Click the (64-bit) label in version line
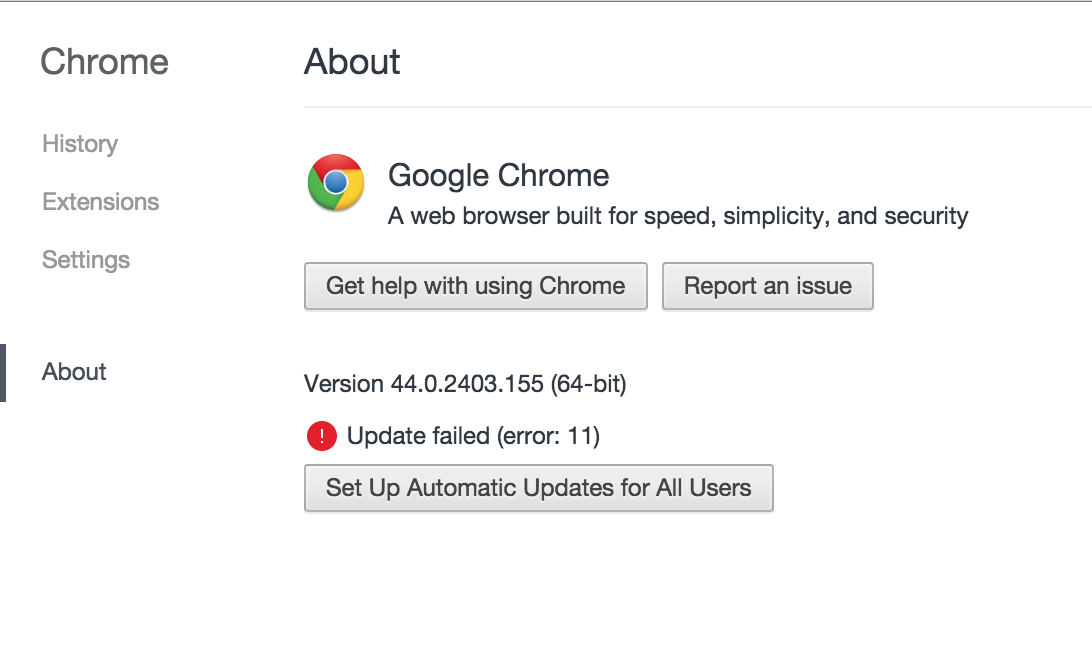Viewport: 1092px width, 670px height. [x=588, y=384]
